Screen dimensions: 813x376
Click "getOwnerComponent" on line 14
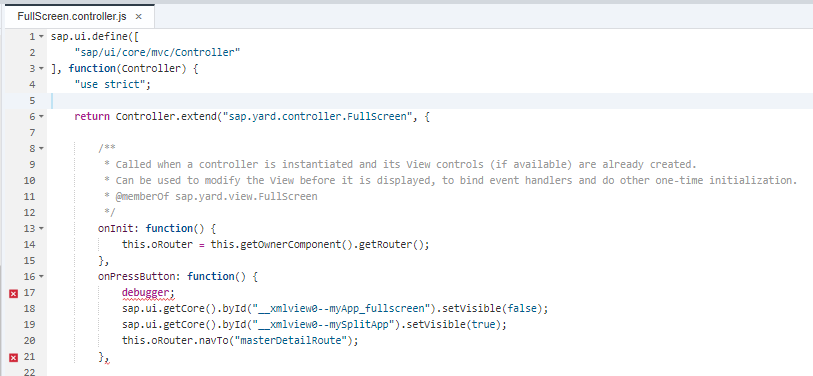[x=290, y=244]
